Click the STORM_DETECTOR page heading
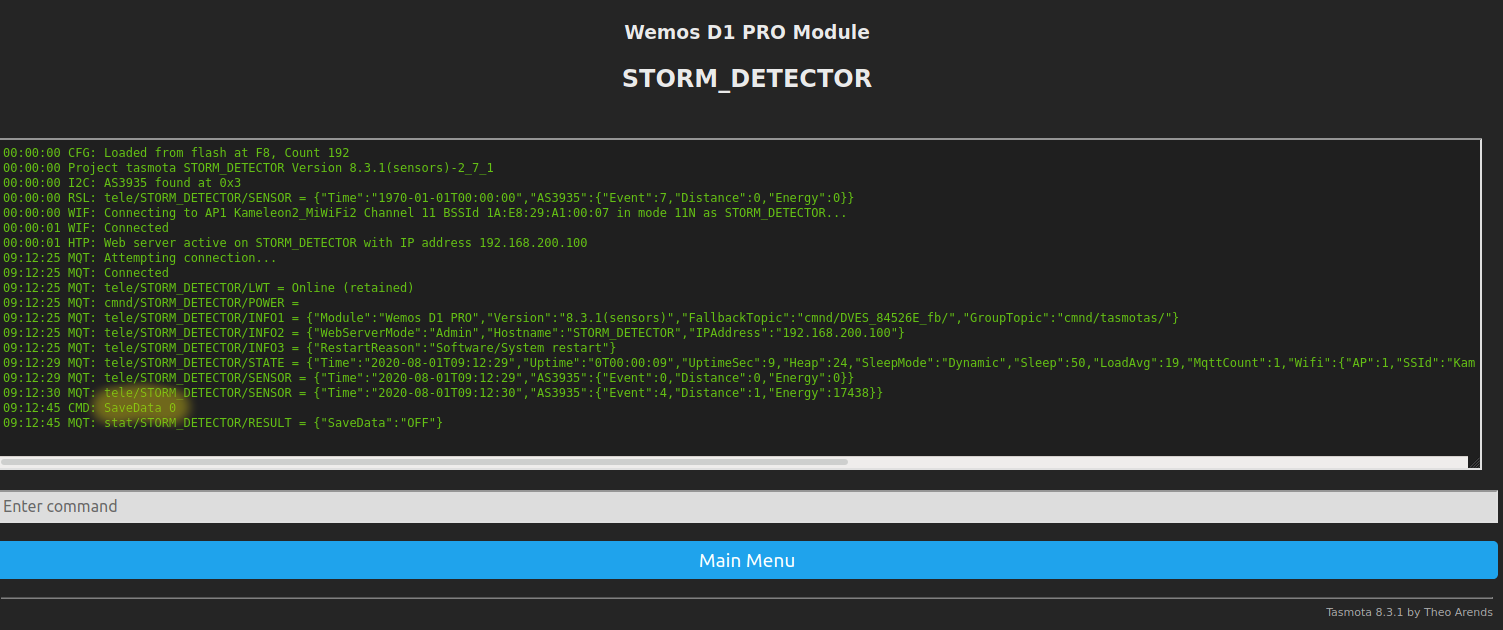 coord(747,79)
